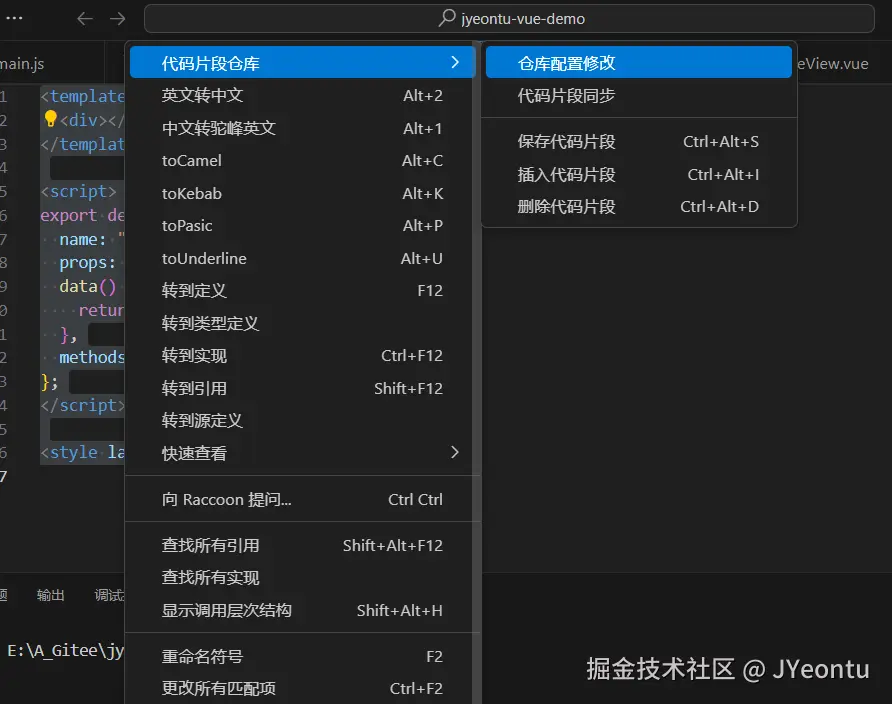Switch to the main.js tab

click(22, 61)
